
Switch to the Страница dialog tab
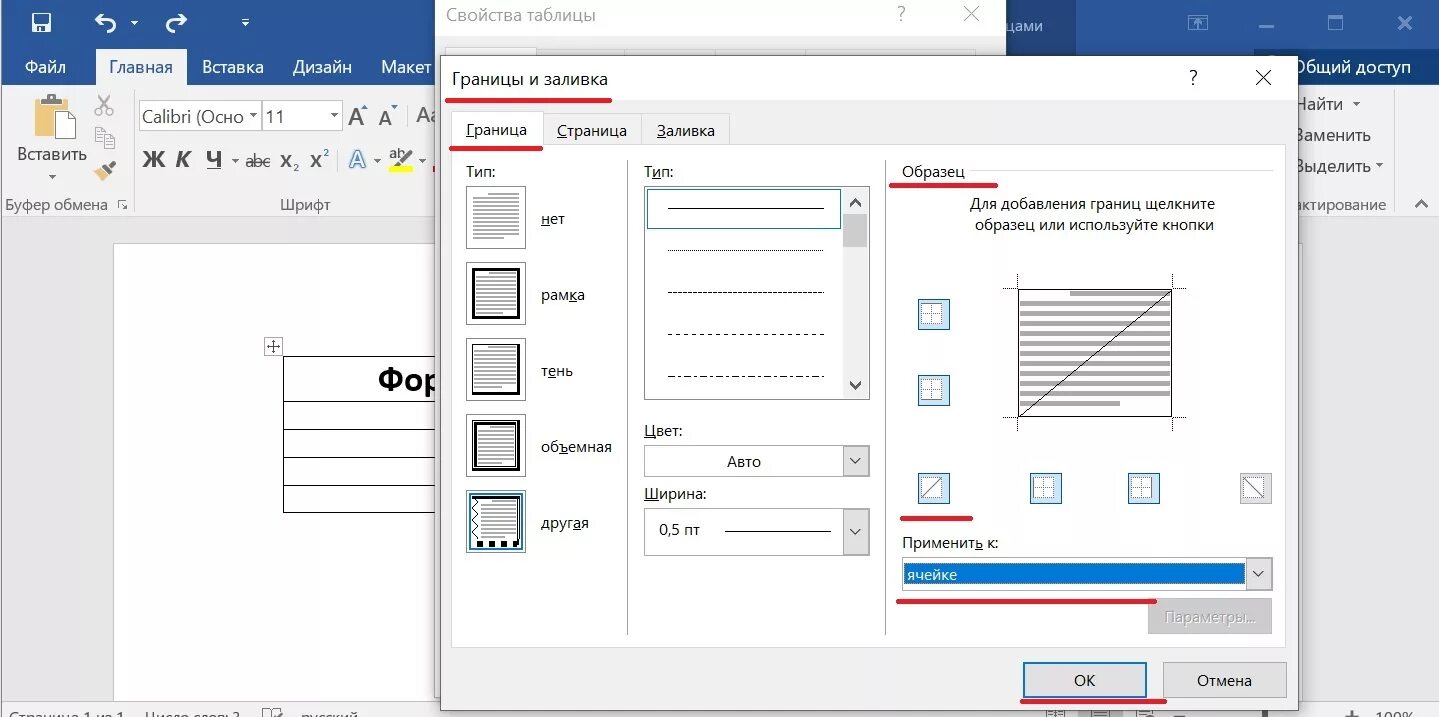click(592, 130)
